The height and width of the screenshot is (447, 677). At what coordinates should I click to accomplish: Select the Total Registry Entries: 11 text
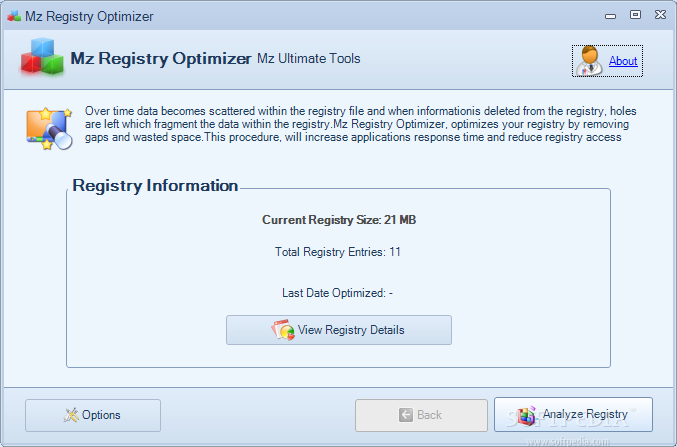click(x=338, y=252)
